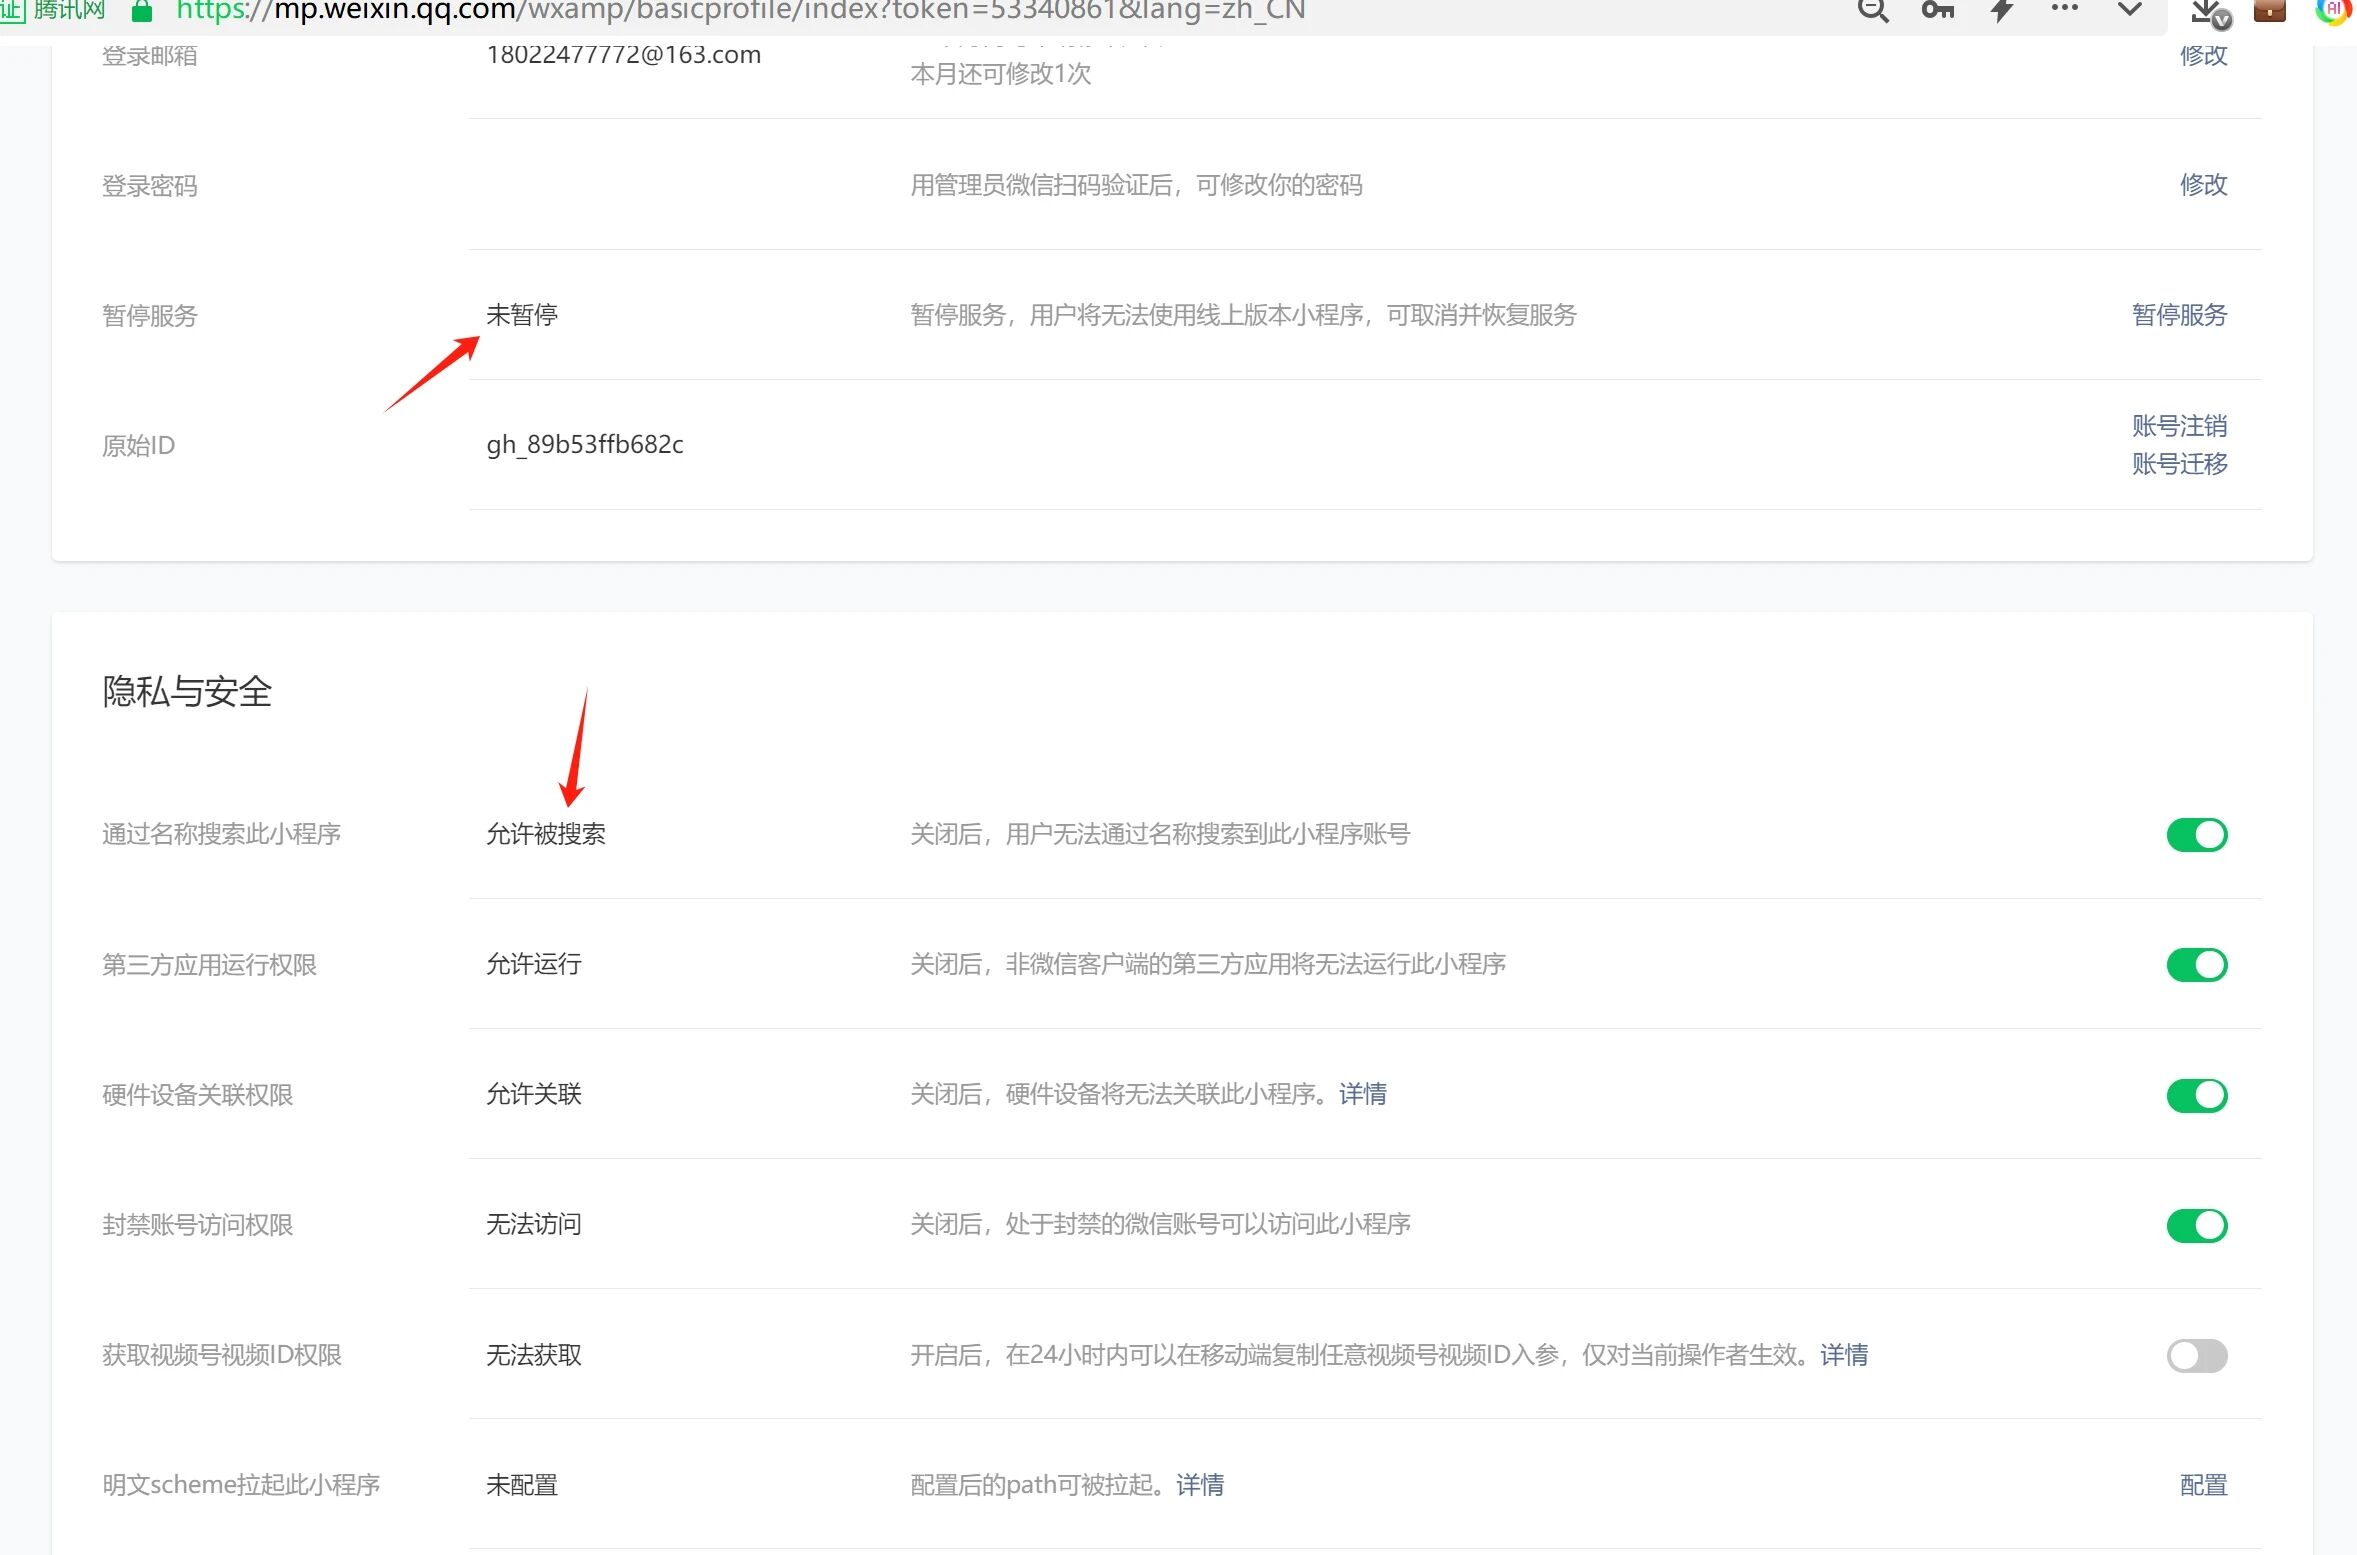Toggle hardware device association permission switch
Viewport: 2357px width, 1555px height.
[x=2196, y=1095]
